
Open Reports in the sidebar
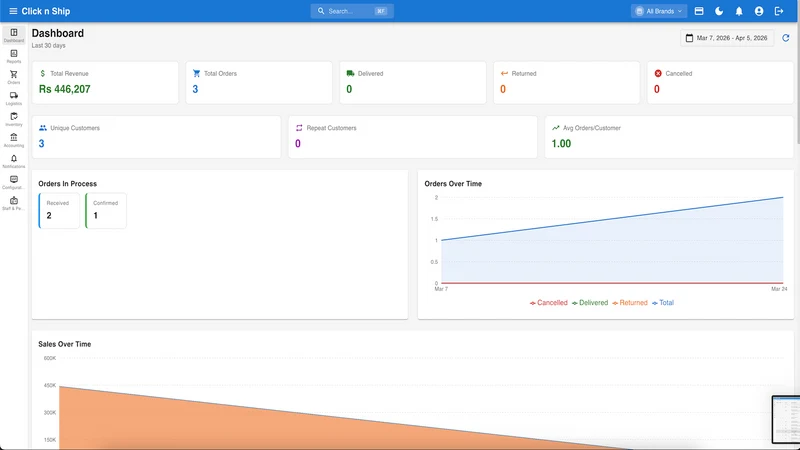[14, 56]
